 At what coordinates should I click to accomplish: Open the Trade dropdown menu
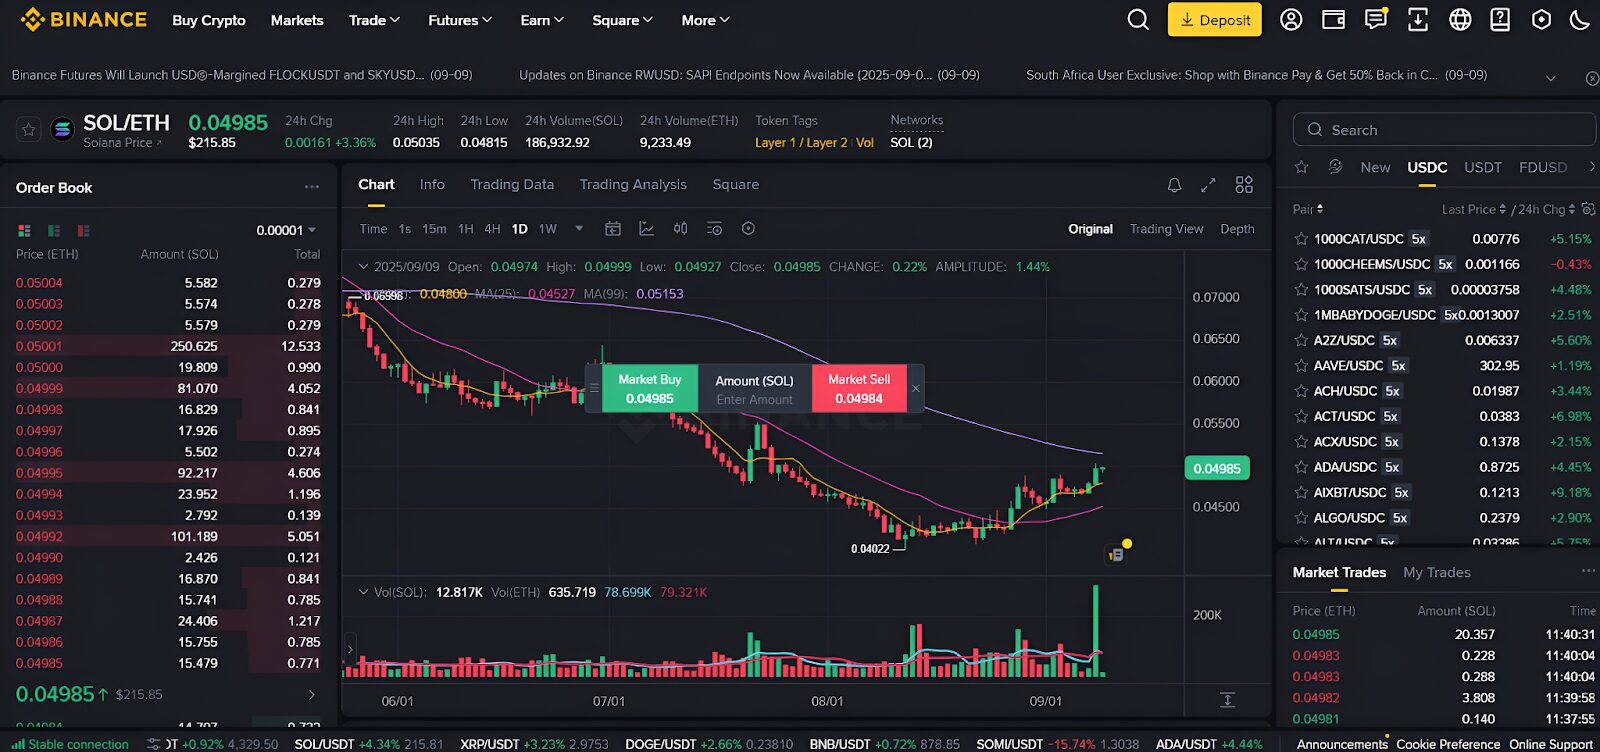(x=374, y=20)
